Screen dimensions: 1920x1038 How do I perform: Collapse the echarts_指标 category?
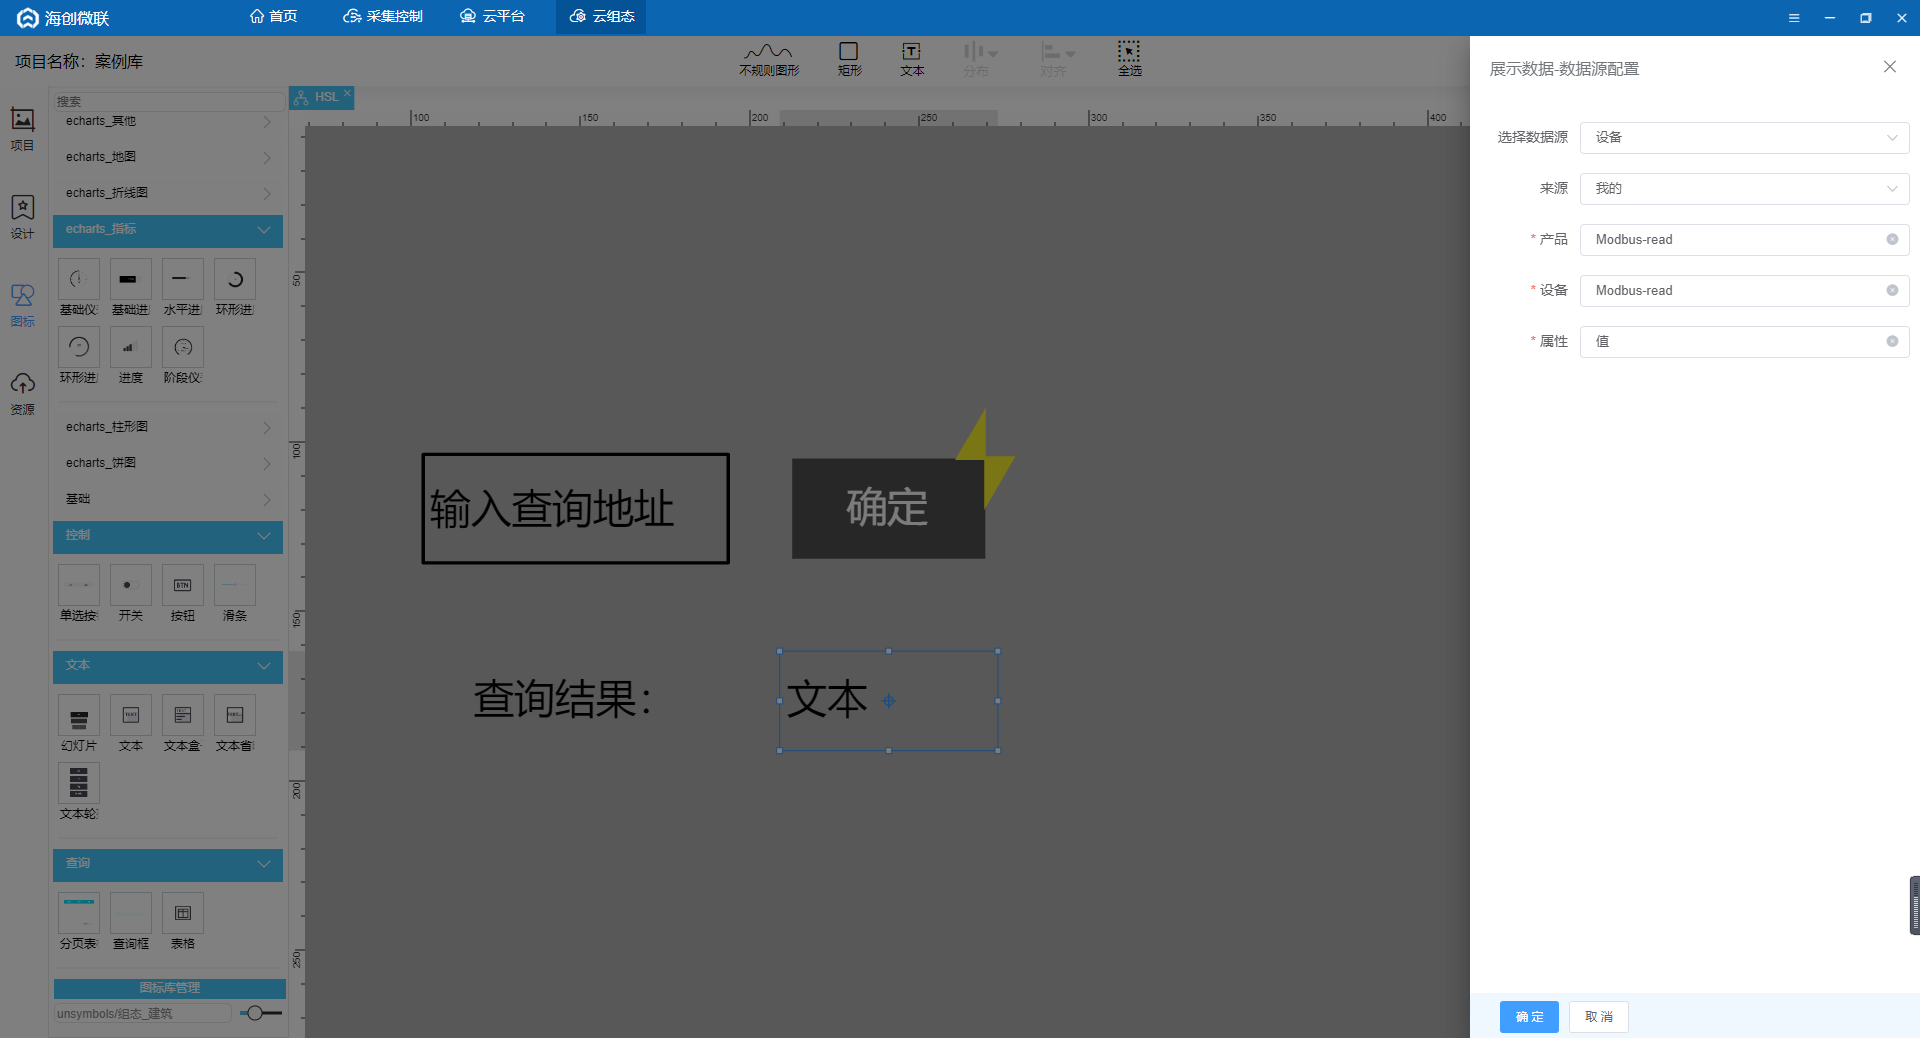[x=168, y=230]
